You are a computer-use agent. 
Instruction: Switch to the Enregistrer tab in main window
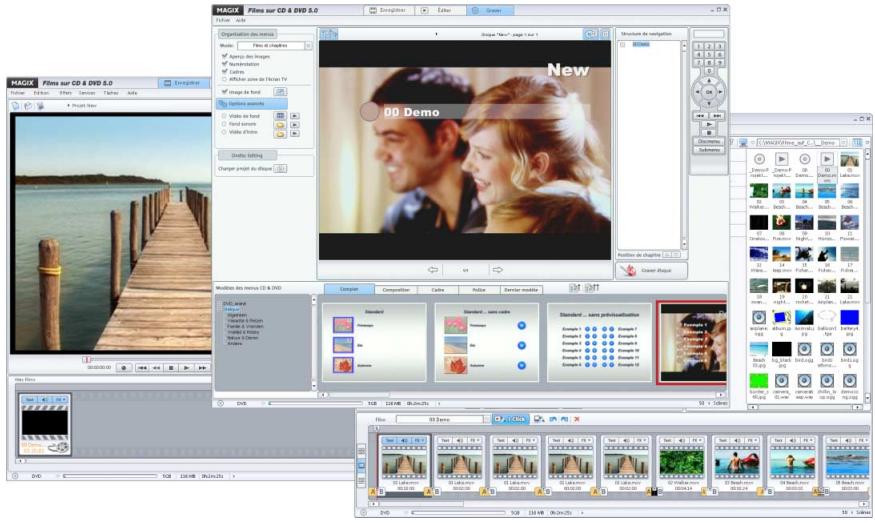click(388, 11)
